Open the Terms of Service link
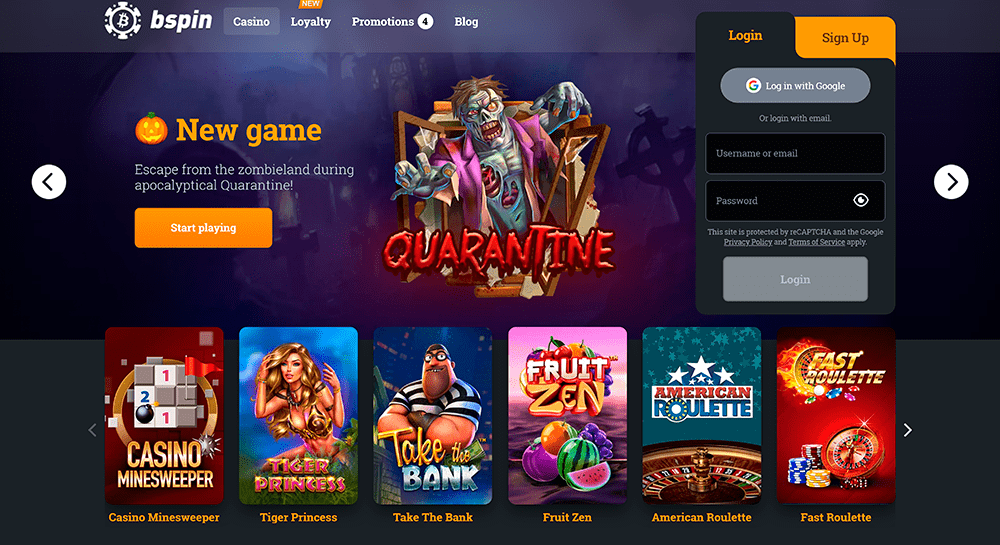This screenshot has height=545, width=1000. coord(816,242)
